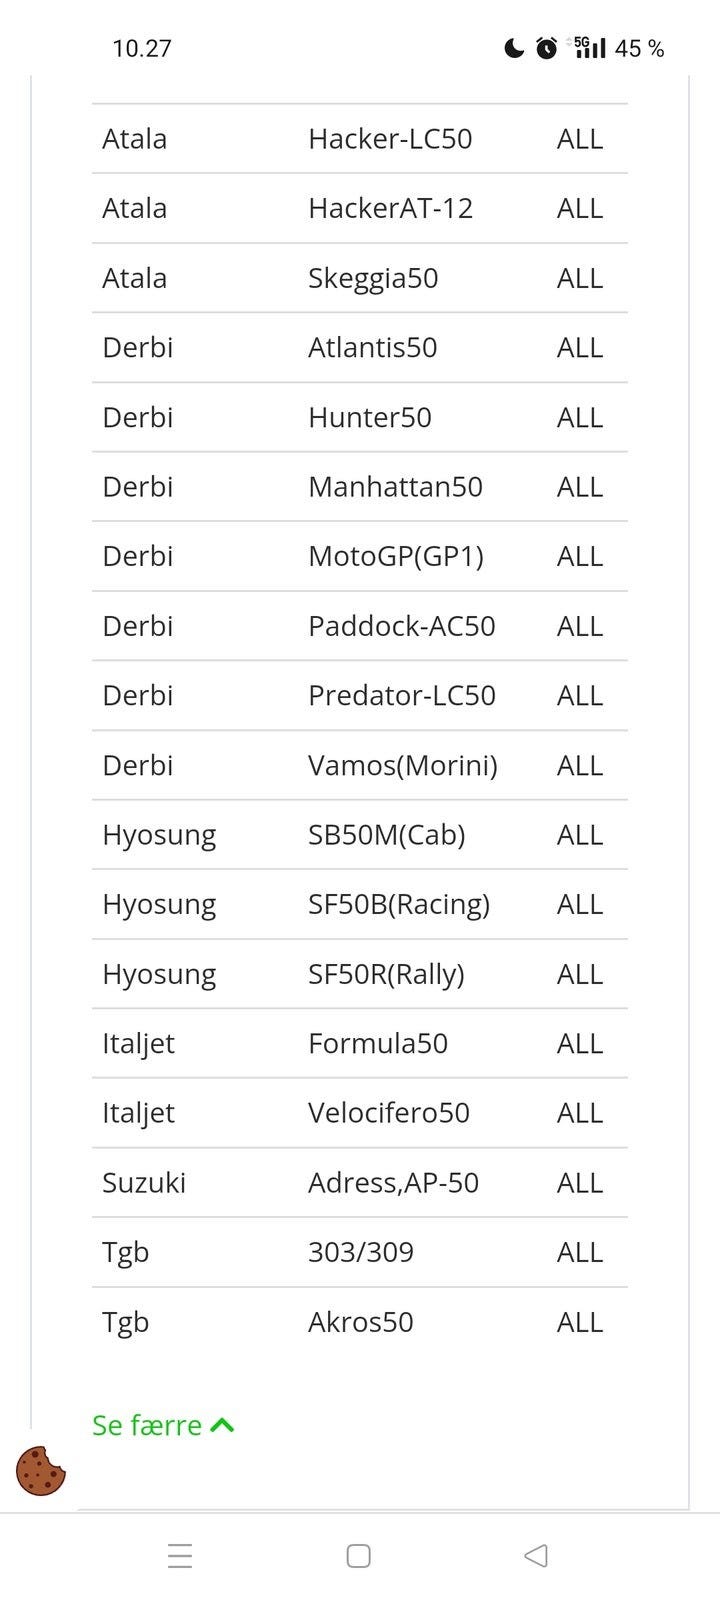Tap the do-not-disturb moon icon

pos(514,48)
